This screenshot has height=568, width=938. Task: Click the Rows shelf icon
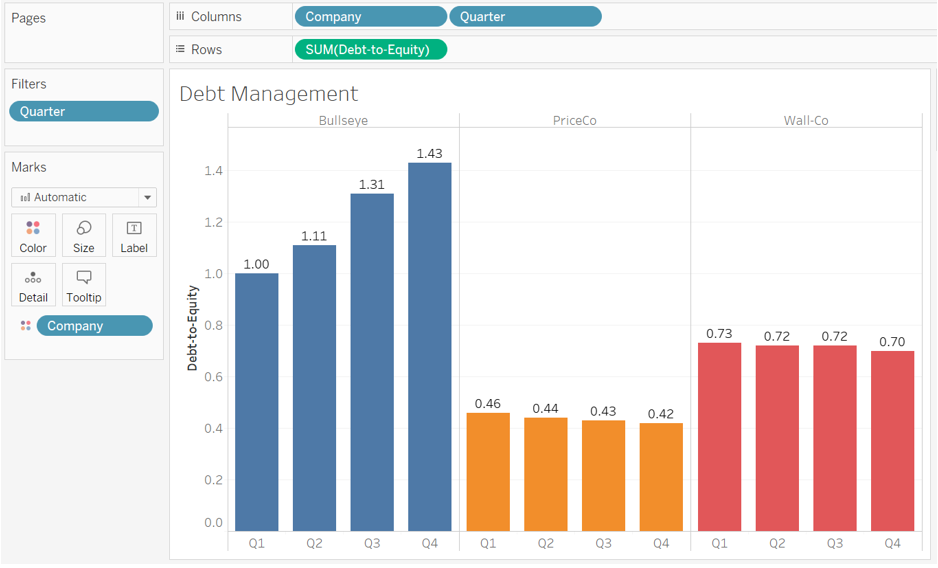(x=180, y=49)
